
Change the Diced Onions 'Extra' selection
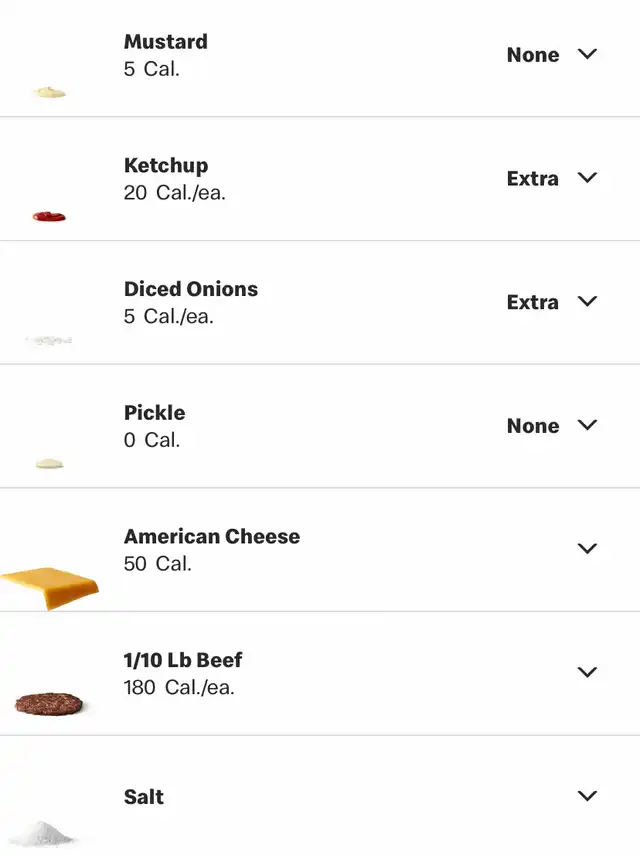coord(533,302)
